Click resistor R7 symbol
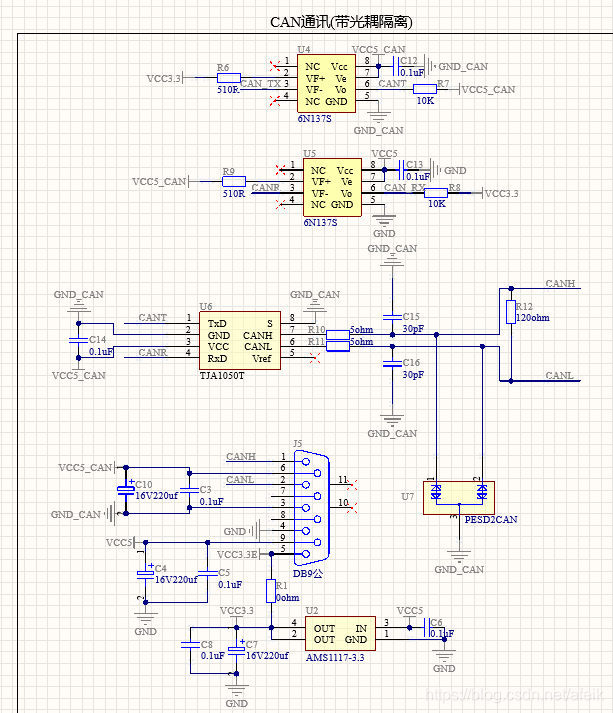This screenshot has width=613, height=713. tap(425, 89)
